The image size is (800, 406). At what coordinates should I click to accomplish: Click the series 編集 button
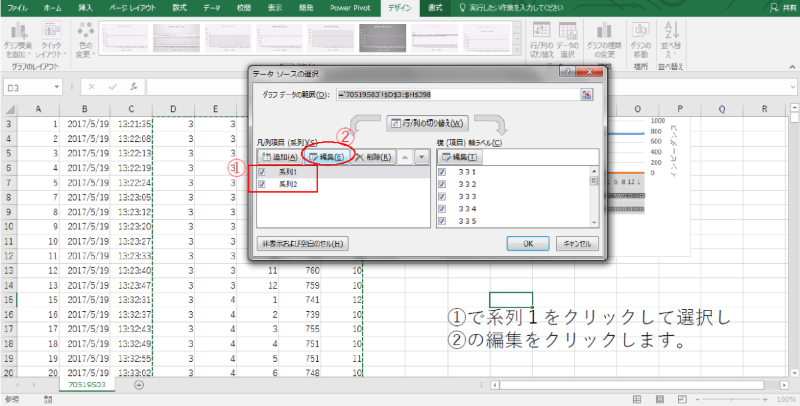pos(327,157)
